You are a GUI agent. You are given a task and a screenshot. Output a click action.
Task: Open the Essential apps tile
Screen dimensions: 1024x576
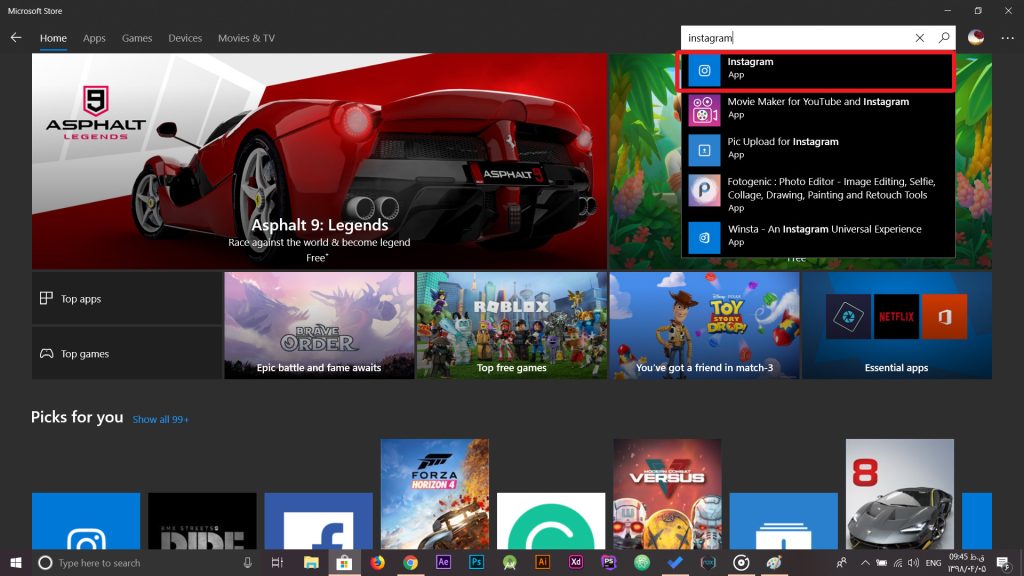[x=896, y=325]
